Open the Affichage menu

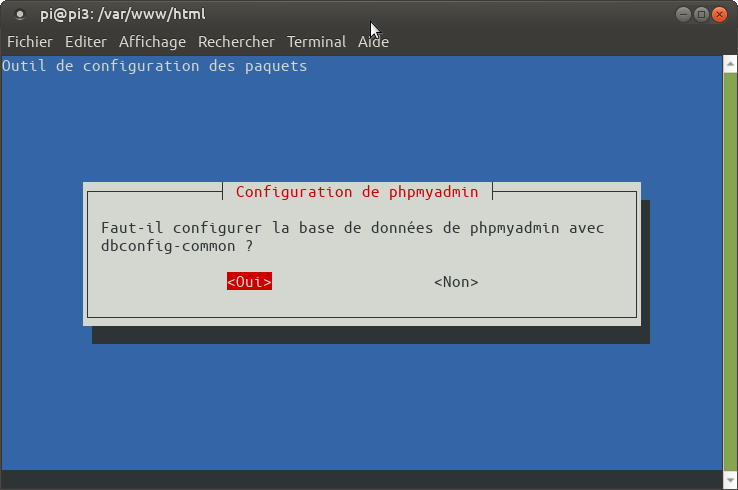tap(152, 42)
